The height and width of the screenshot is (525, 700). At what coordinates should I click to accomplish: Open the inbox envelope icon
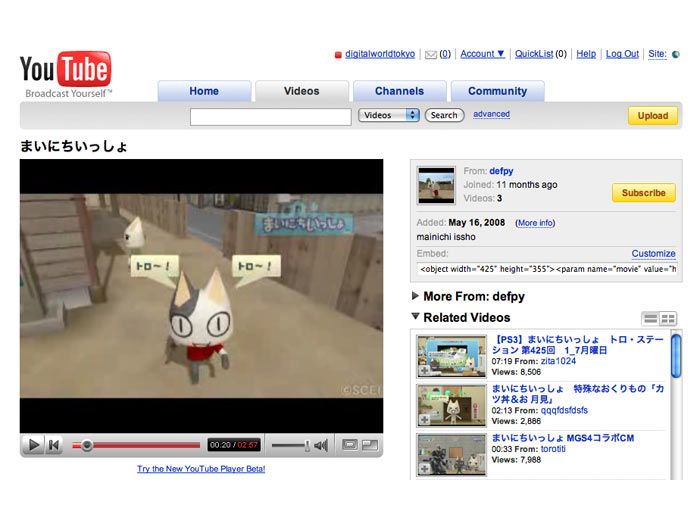click(430, 54)
